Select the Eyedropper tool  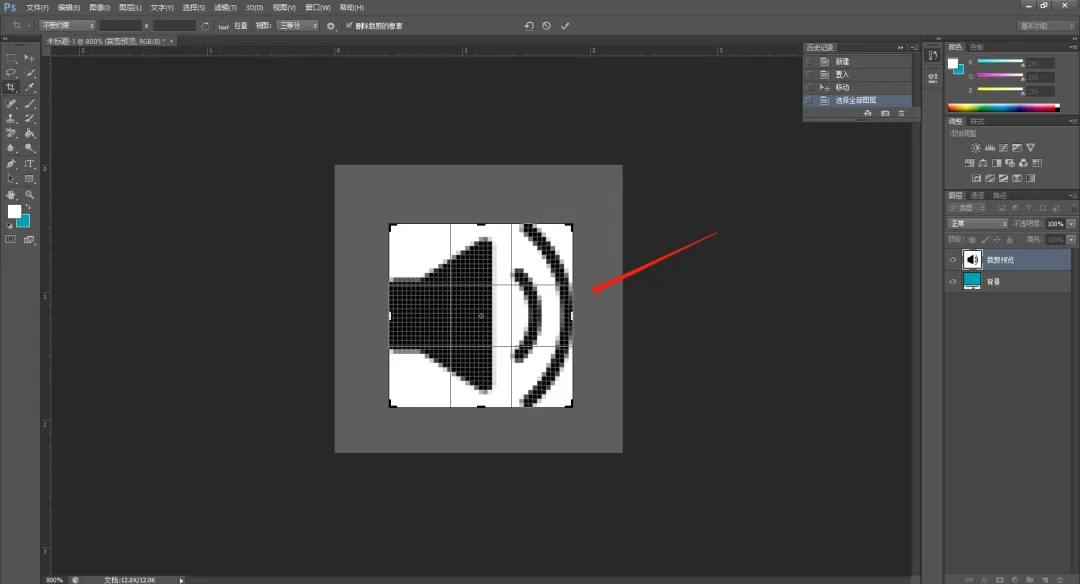pos(29,87)
